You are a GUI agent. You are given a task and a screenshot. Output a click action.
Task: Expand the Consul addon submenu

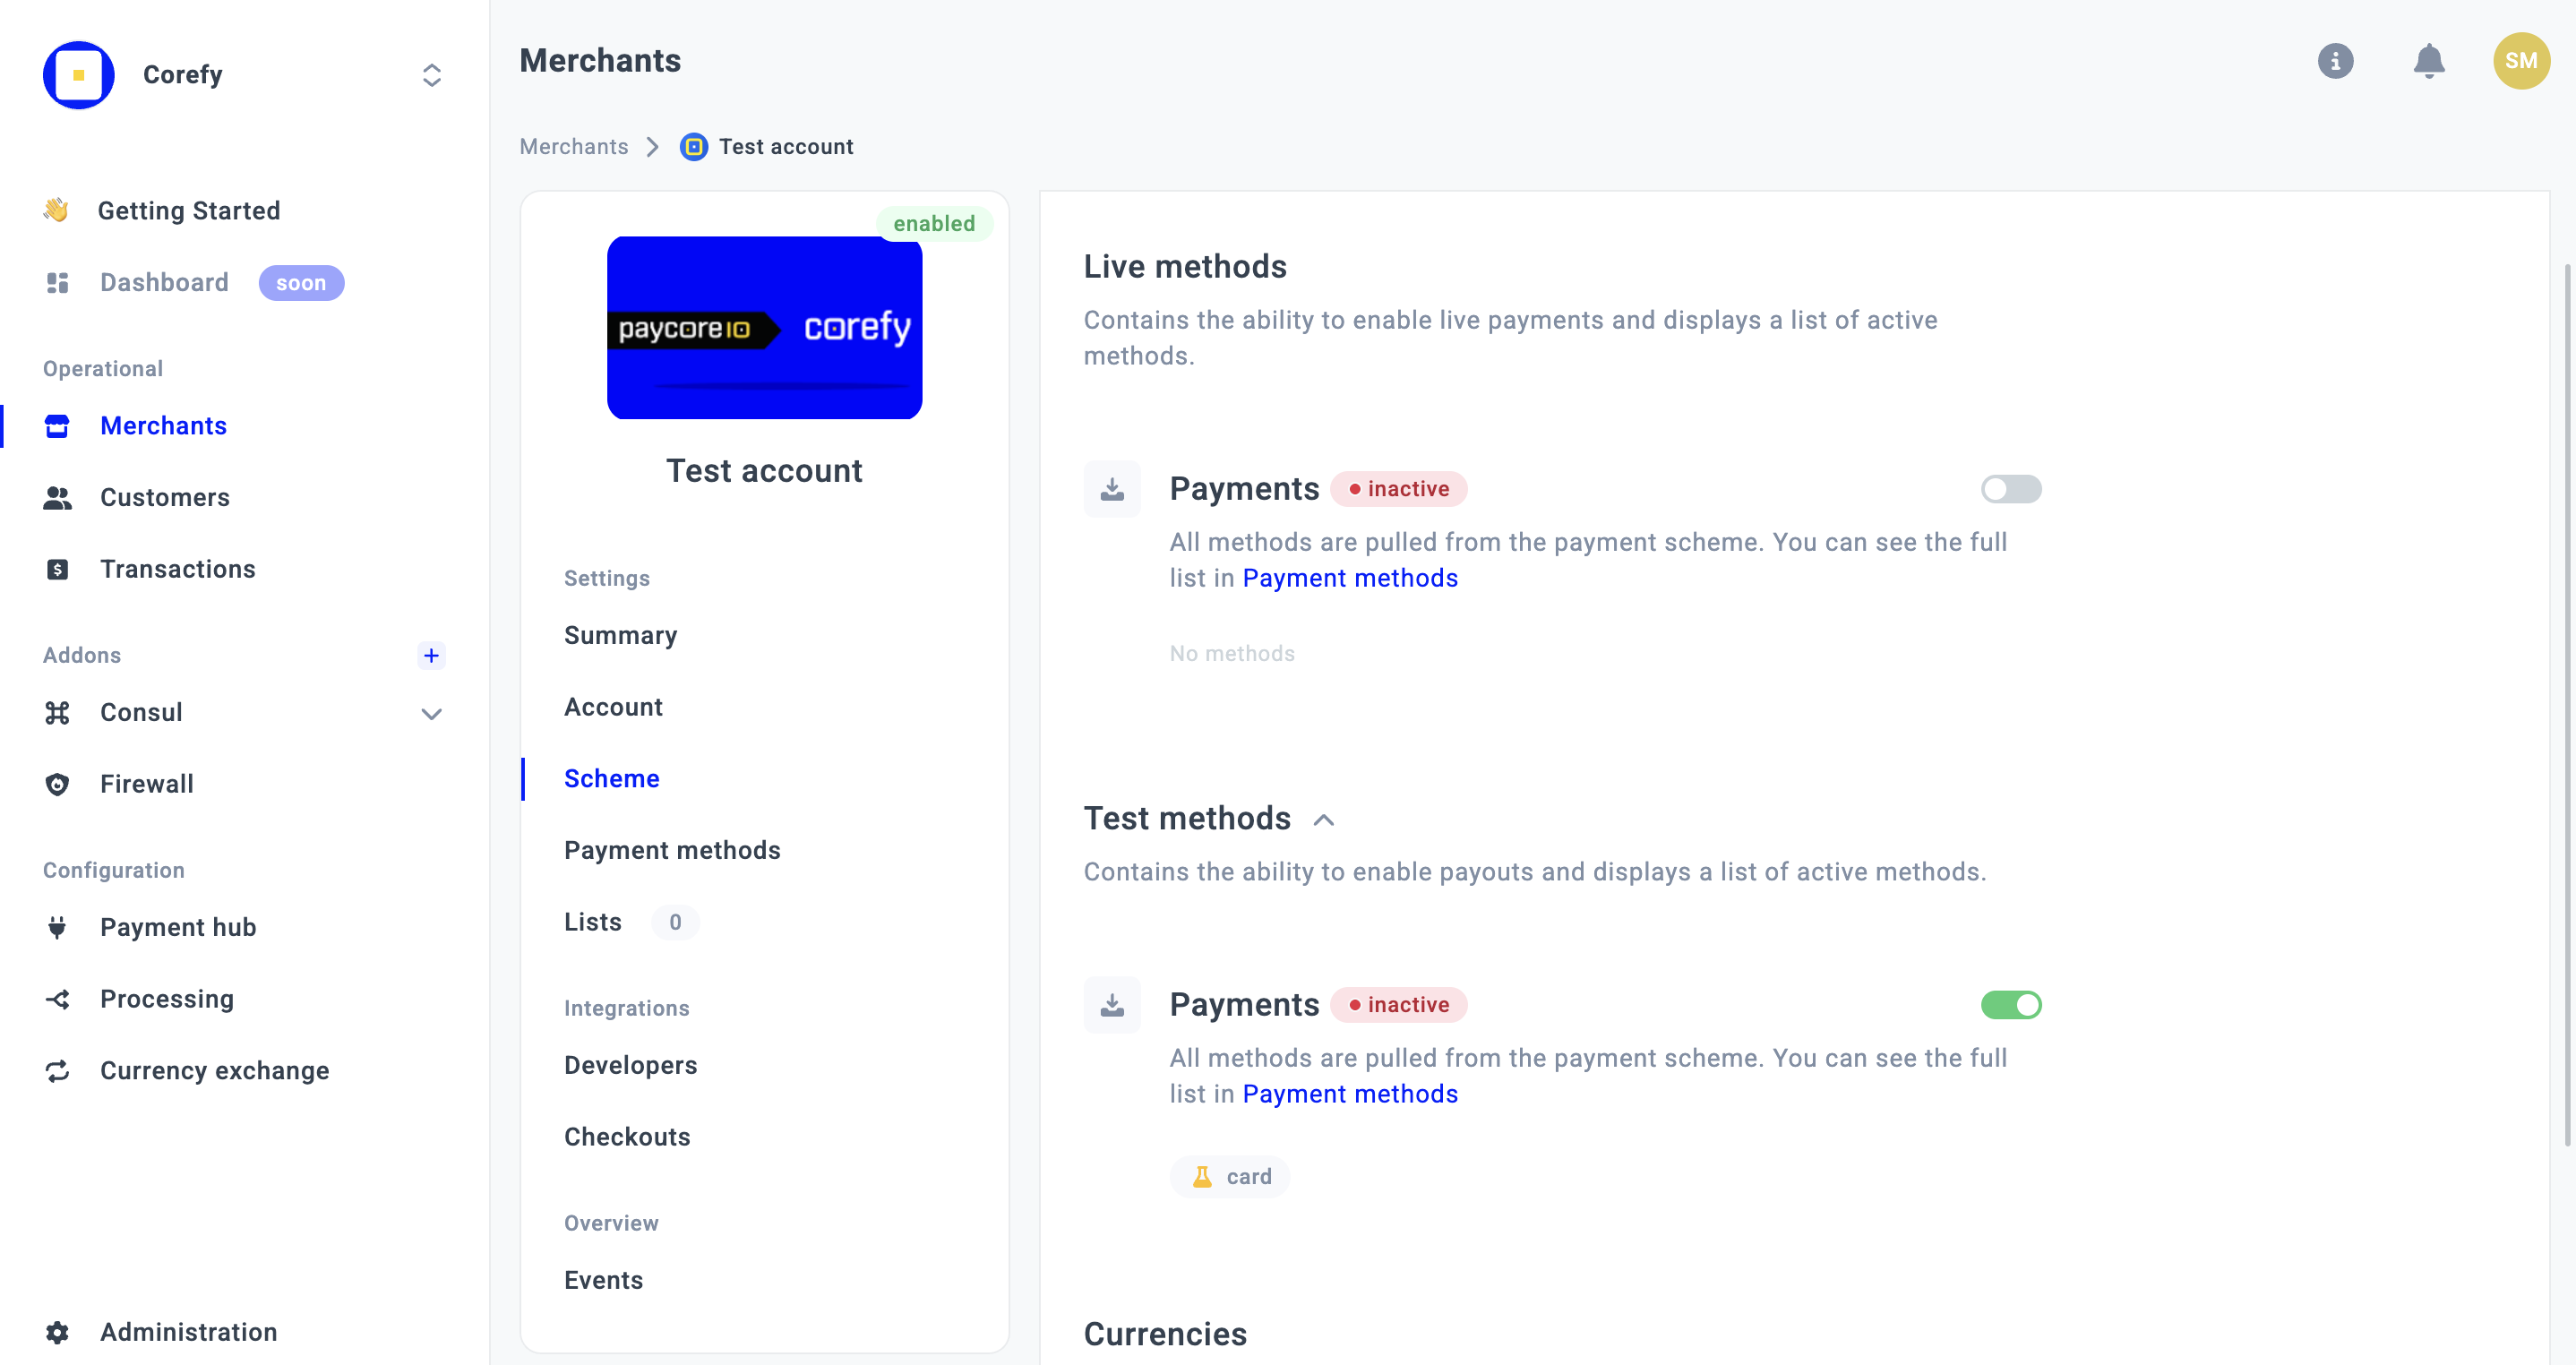click(x=431, y=713)
